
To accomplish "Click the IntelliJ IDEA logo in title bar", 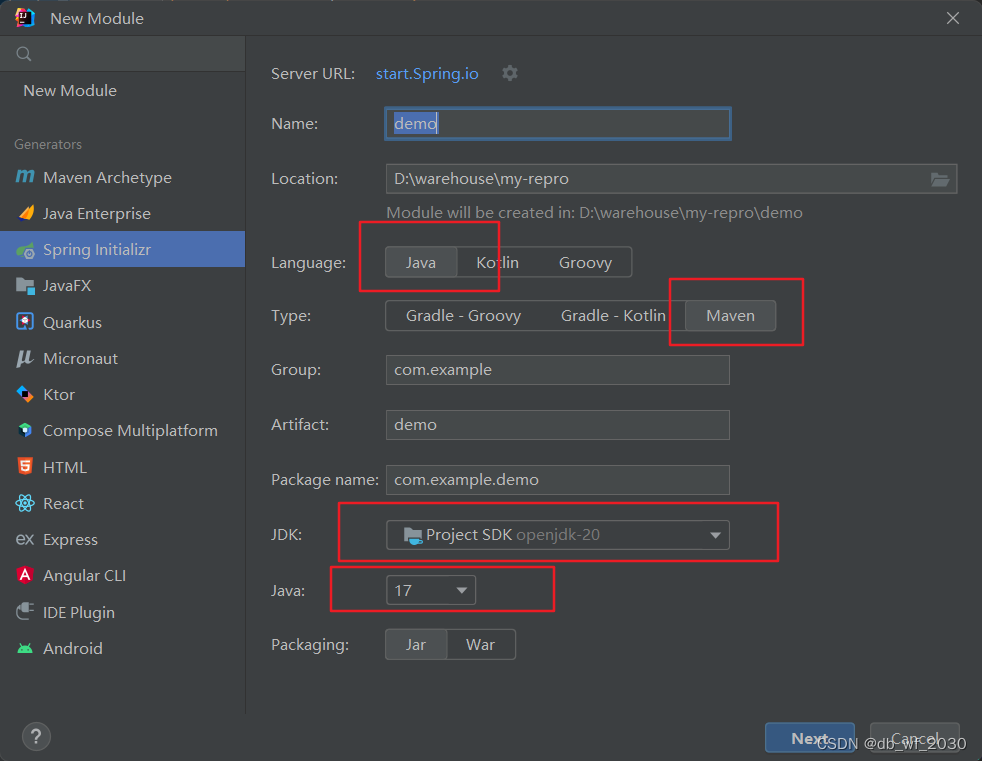I will point(25,18).
